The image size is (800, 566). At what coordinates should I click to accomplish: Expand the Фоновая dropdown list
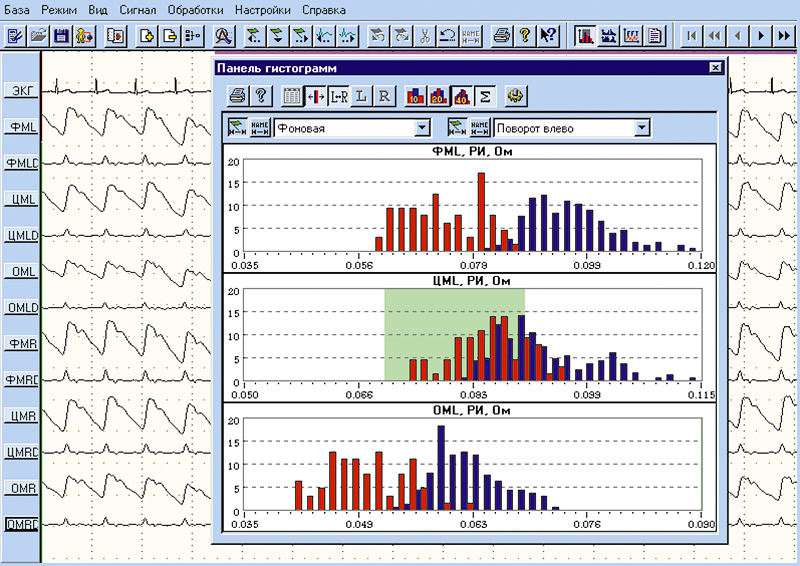pyautogui.click(x=422, y=127)
